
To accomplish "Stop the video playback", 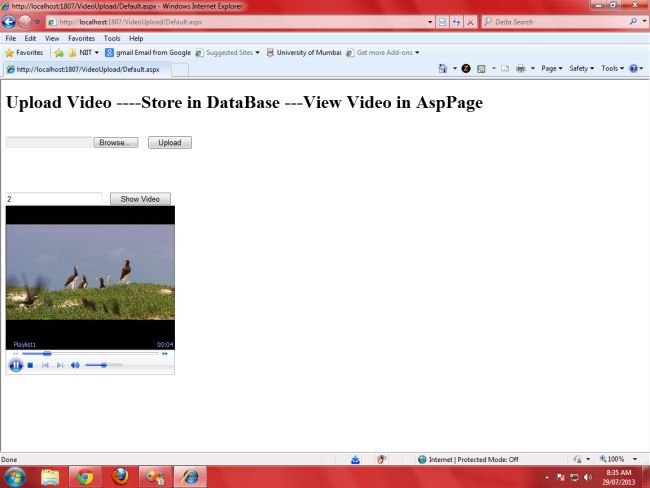I will coord(30,365).
